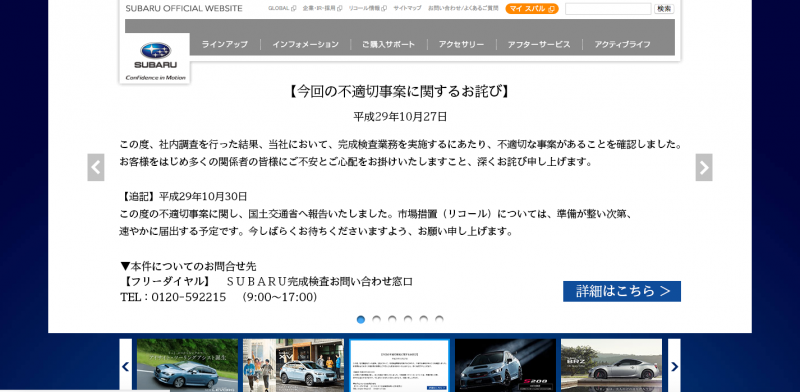The height and width of the screenshot is (392, 800).
Task: Click the orange マイスバル button
Action: click(532, 9)
